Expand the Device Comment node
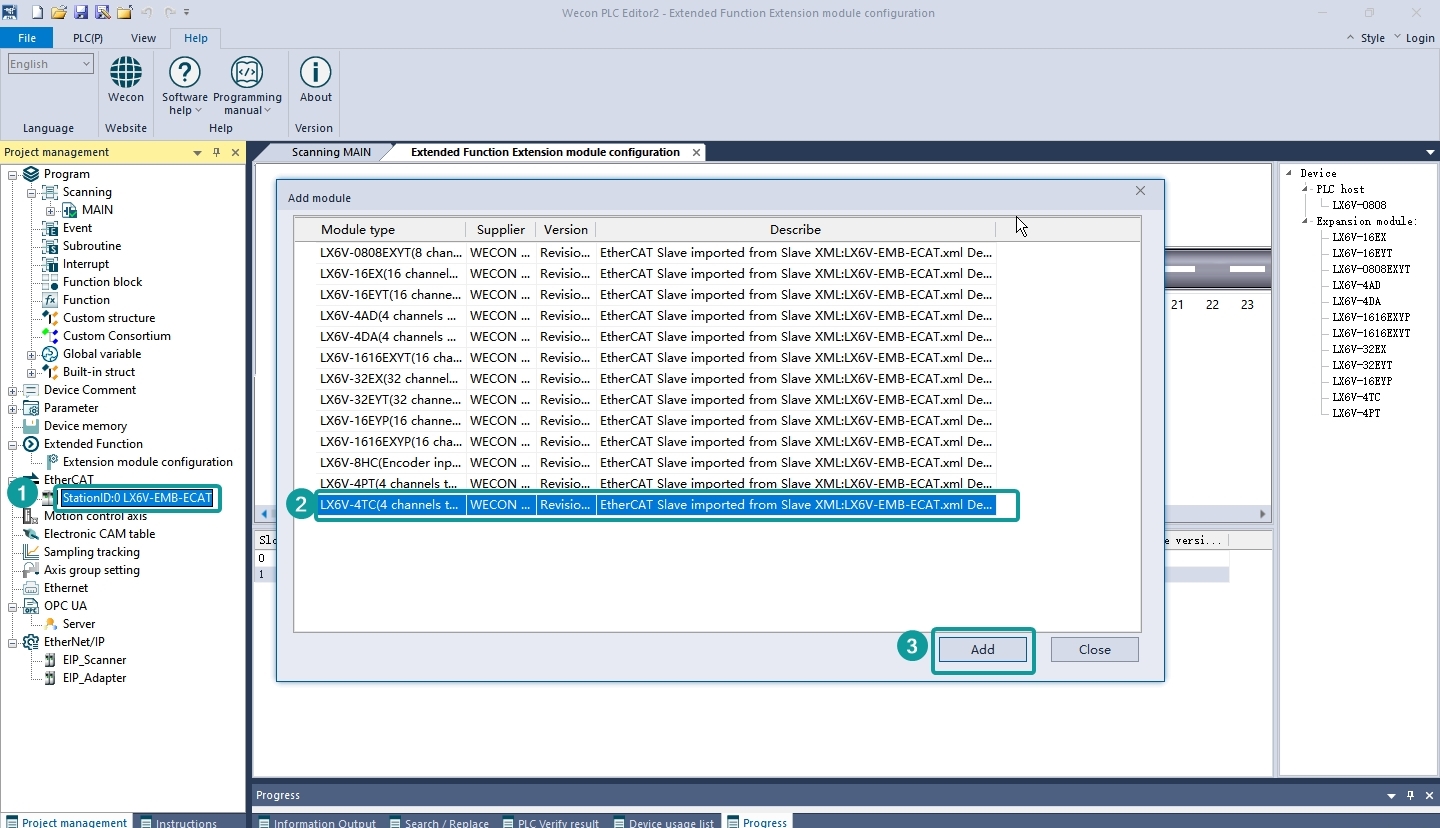 pyautogui.click(x=12, y=390)
